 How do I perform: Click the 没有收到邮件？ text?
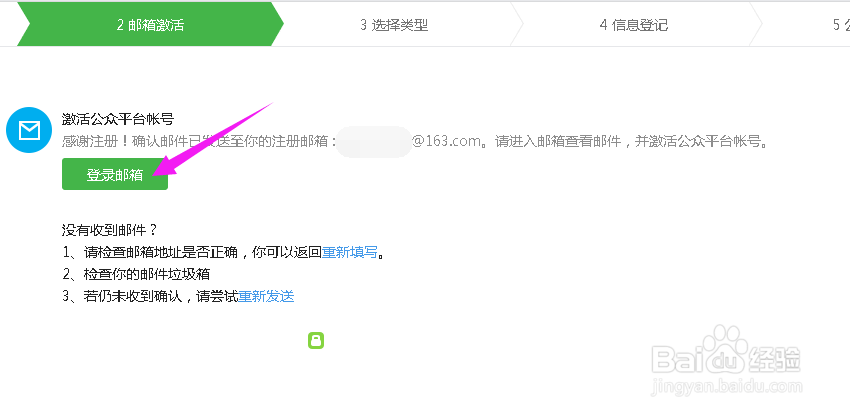click(110, 230)
